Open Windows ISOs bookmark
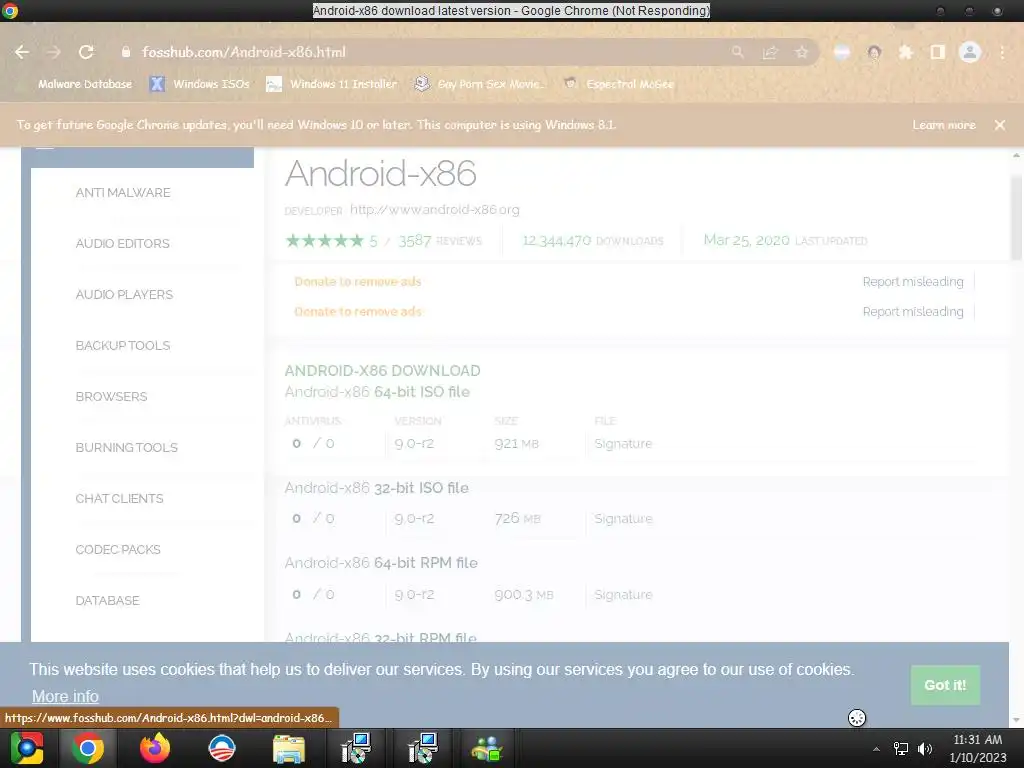This screenshot has width=1024, height=768. click(x=200, y=84)
